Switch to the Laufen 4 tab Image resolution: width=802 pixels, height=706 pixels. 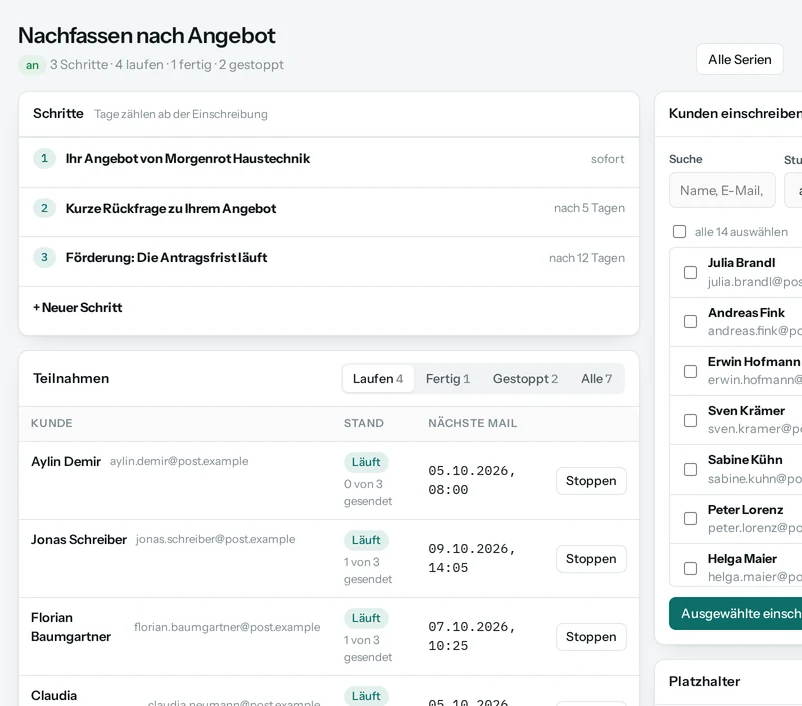click(x=377, y=379)
